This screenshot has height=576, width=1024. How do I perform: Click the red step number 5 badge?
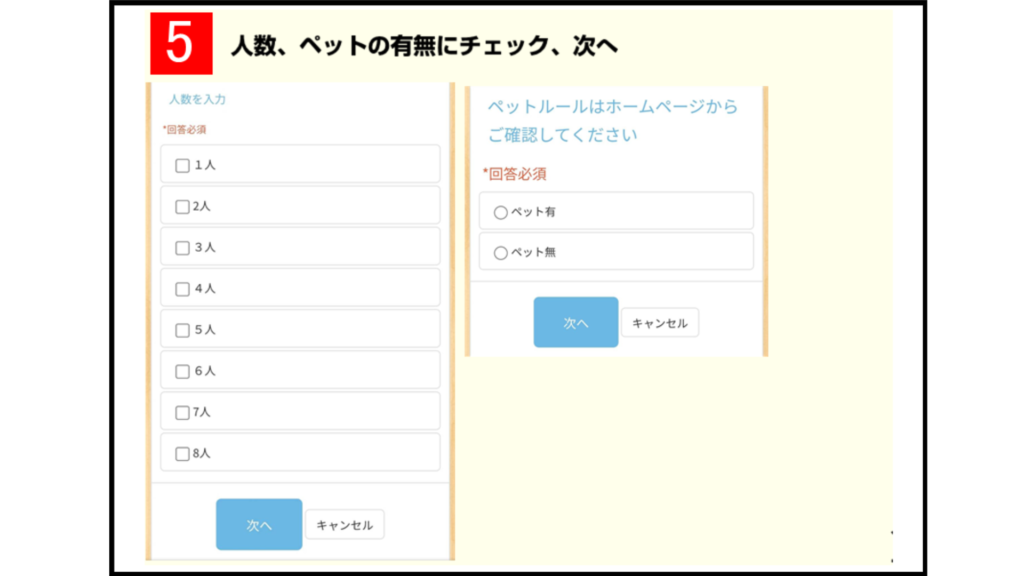[x=181, y=46]
